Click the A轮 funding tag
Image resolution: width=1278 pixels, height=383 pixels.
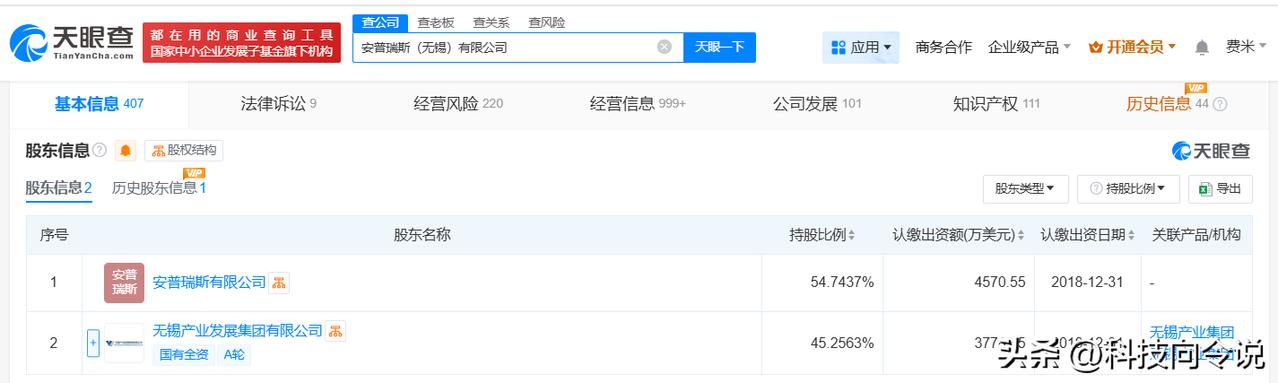click(234, 354)
